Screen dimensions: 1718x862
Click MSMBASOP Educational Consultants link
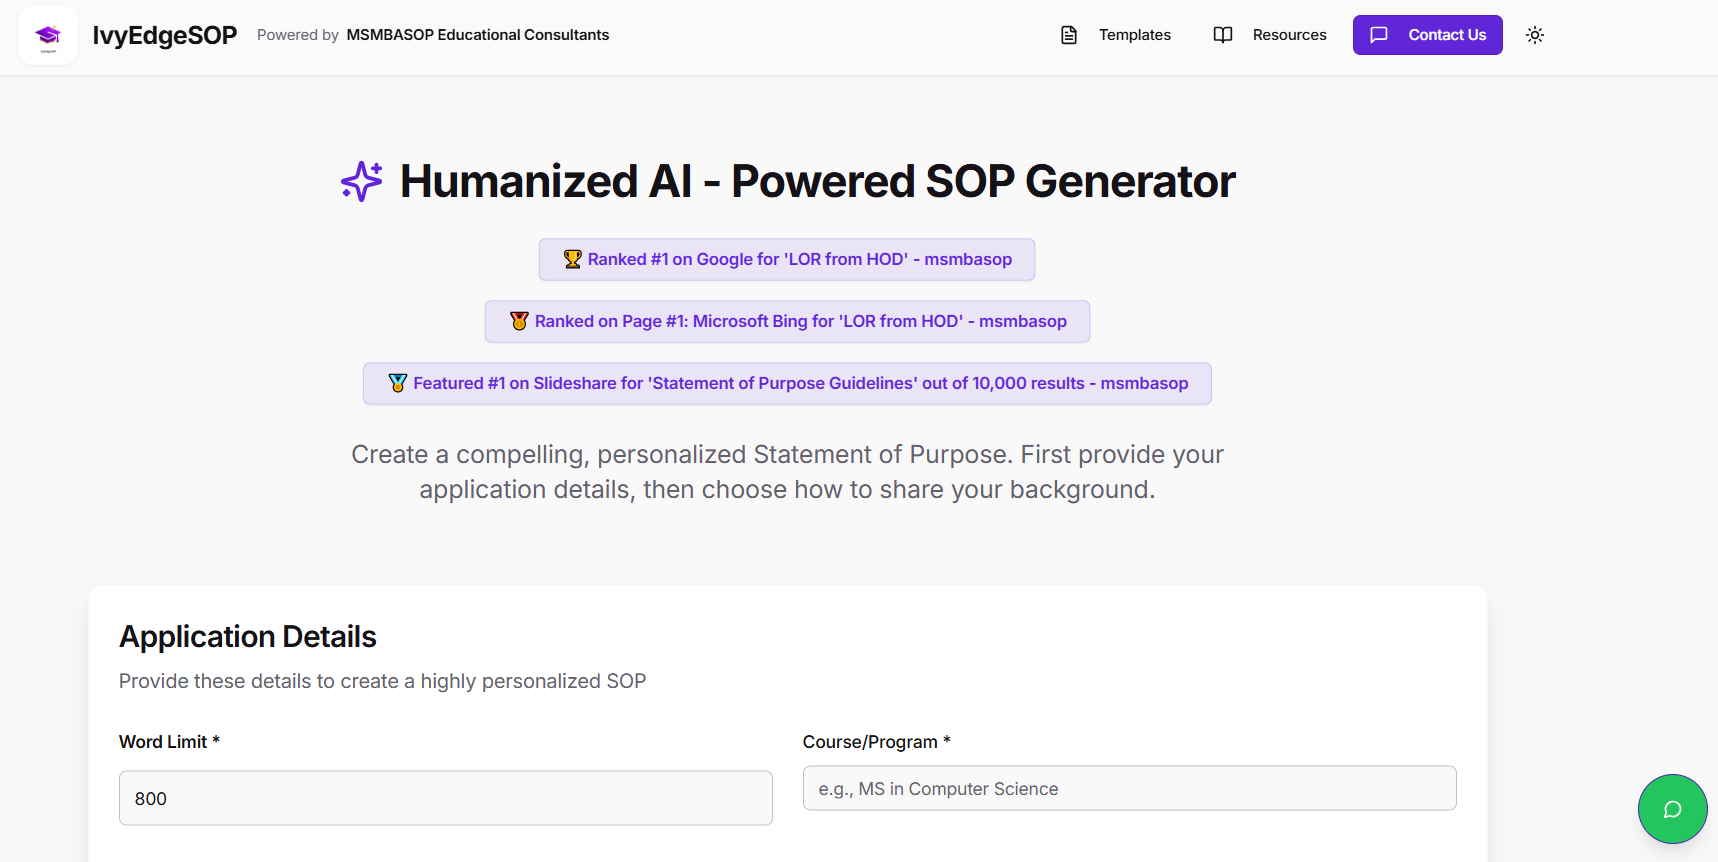pyautogui.click(x=477, y=35)
